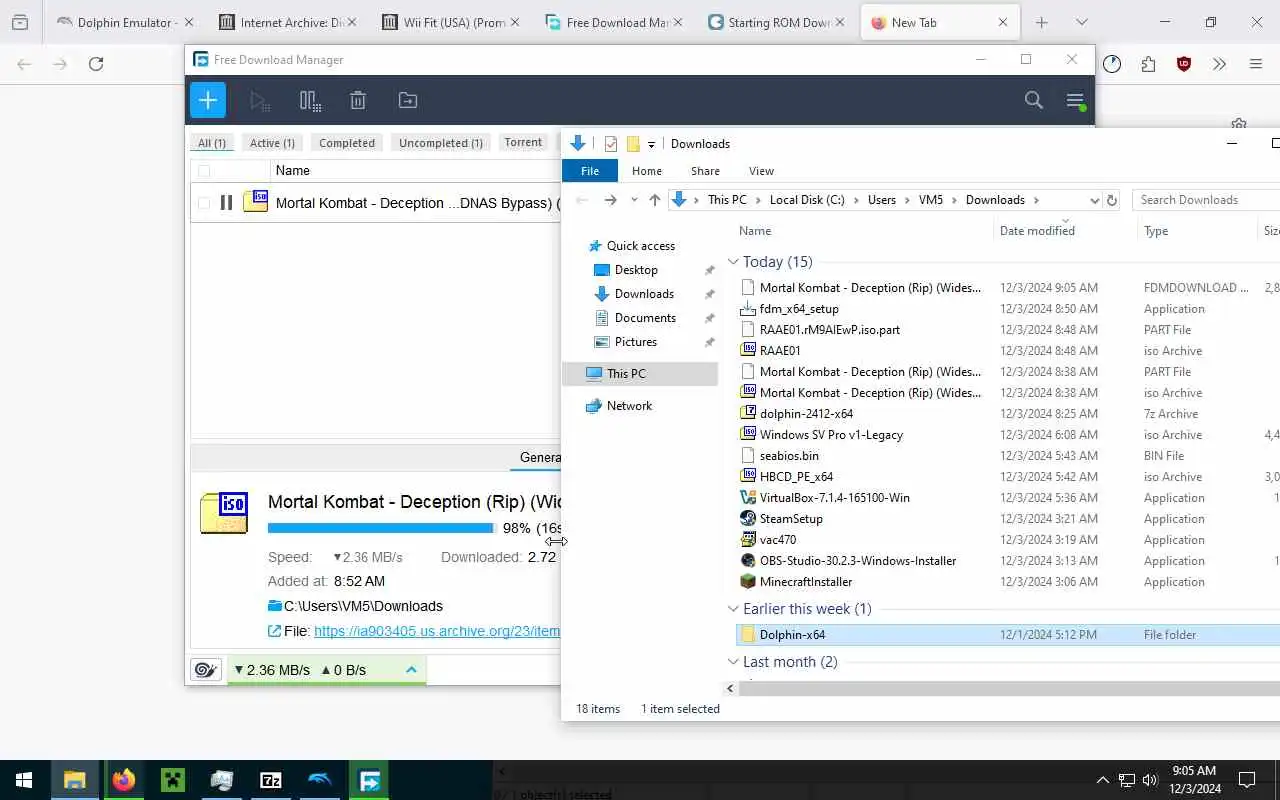The image size is (1280, 800).
Task: Collapse the Earlier this week (1) group
Action: tap(733, 609)
